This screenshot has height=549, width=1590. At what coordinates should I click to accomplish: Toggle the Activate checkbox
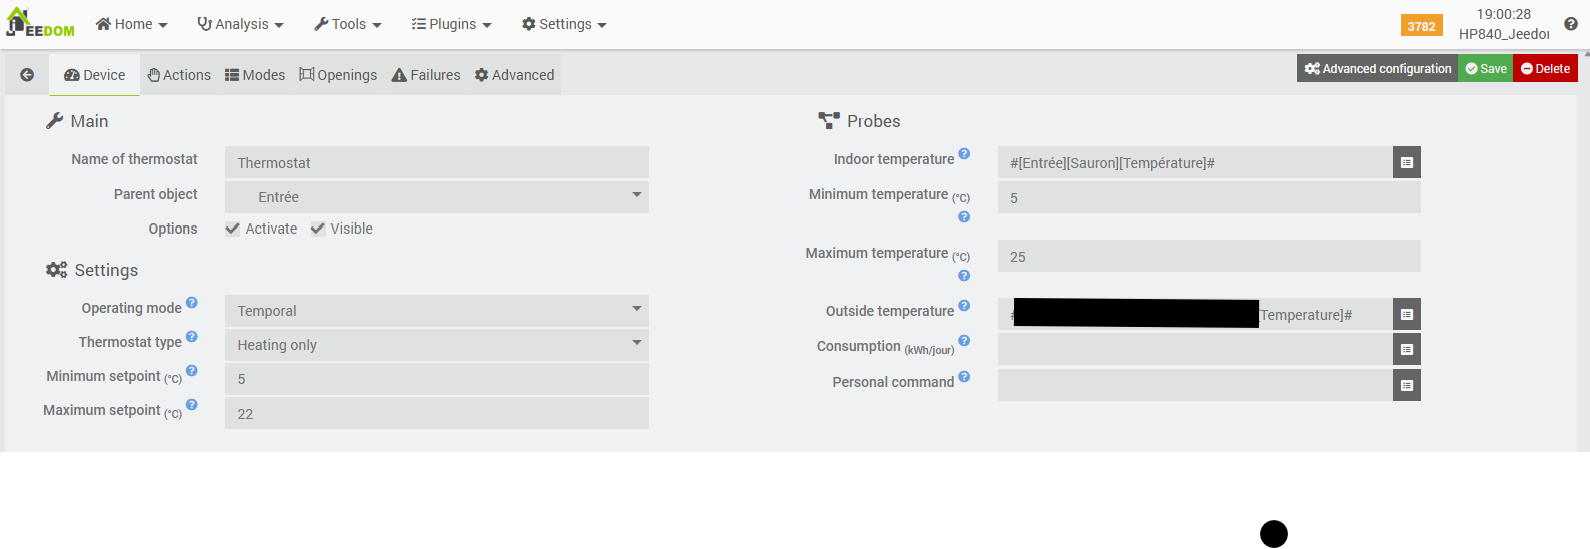[233, 229]
